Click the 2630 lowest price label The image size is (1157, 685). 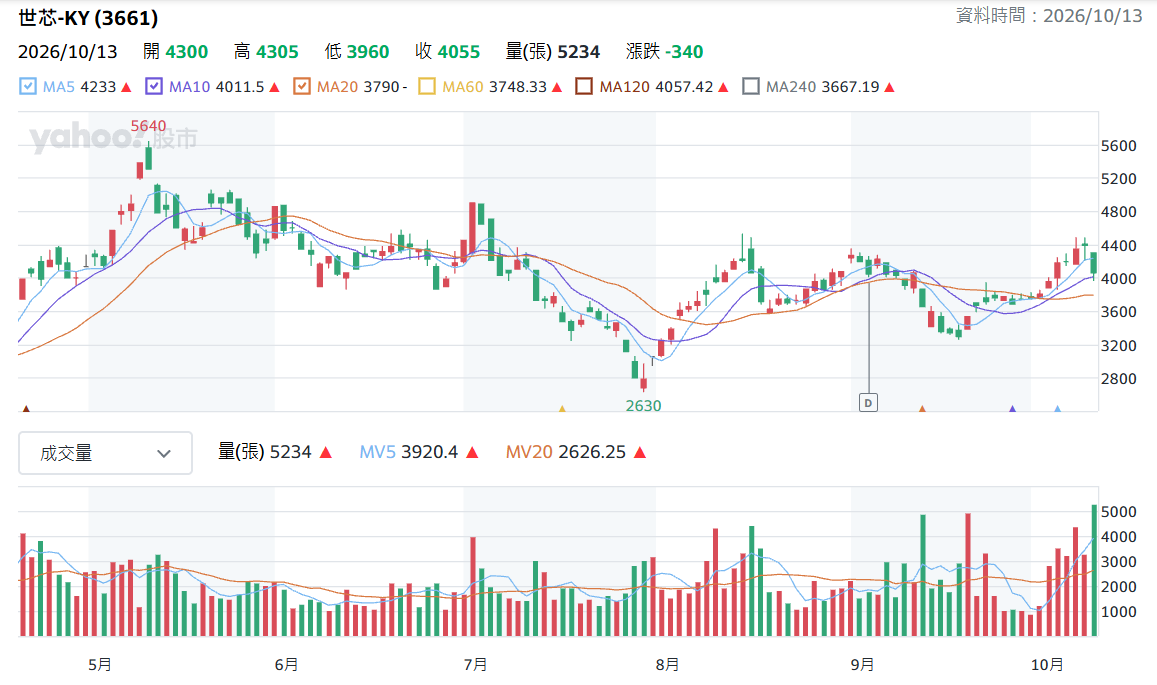643,406
